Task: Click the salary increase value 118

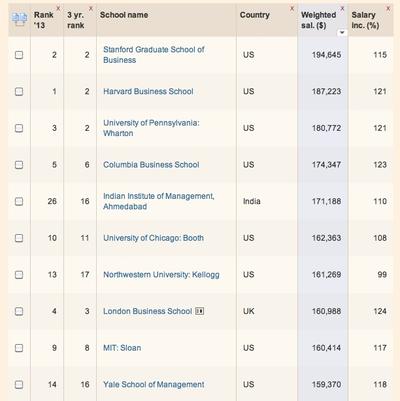Action: click(x=380, y=384)
